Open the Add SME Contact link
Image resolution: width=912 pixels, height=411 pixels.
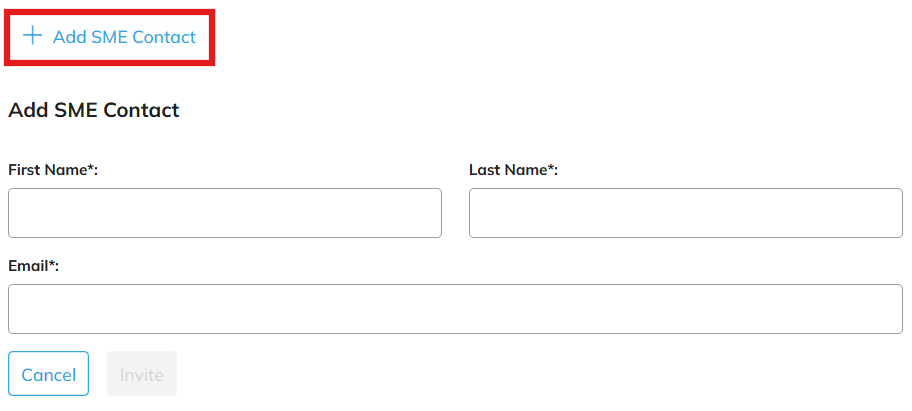click(x=123, y=37)
